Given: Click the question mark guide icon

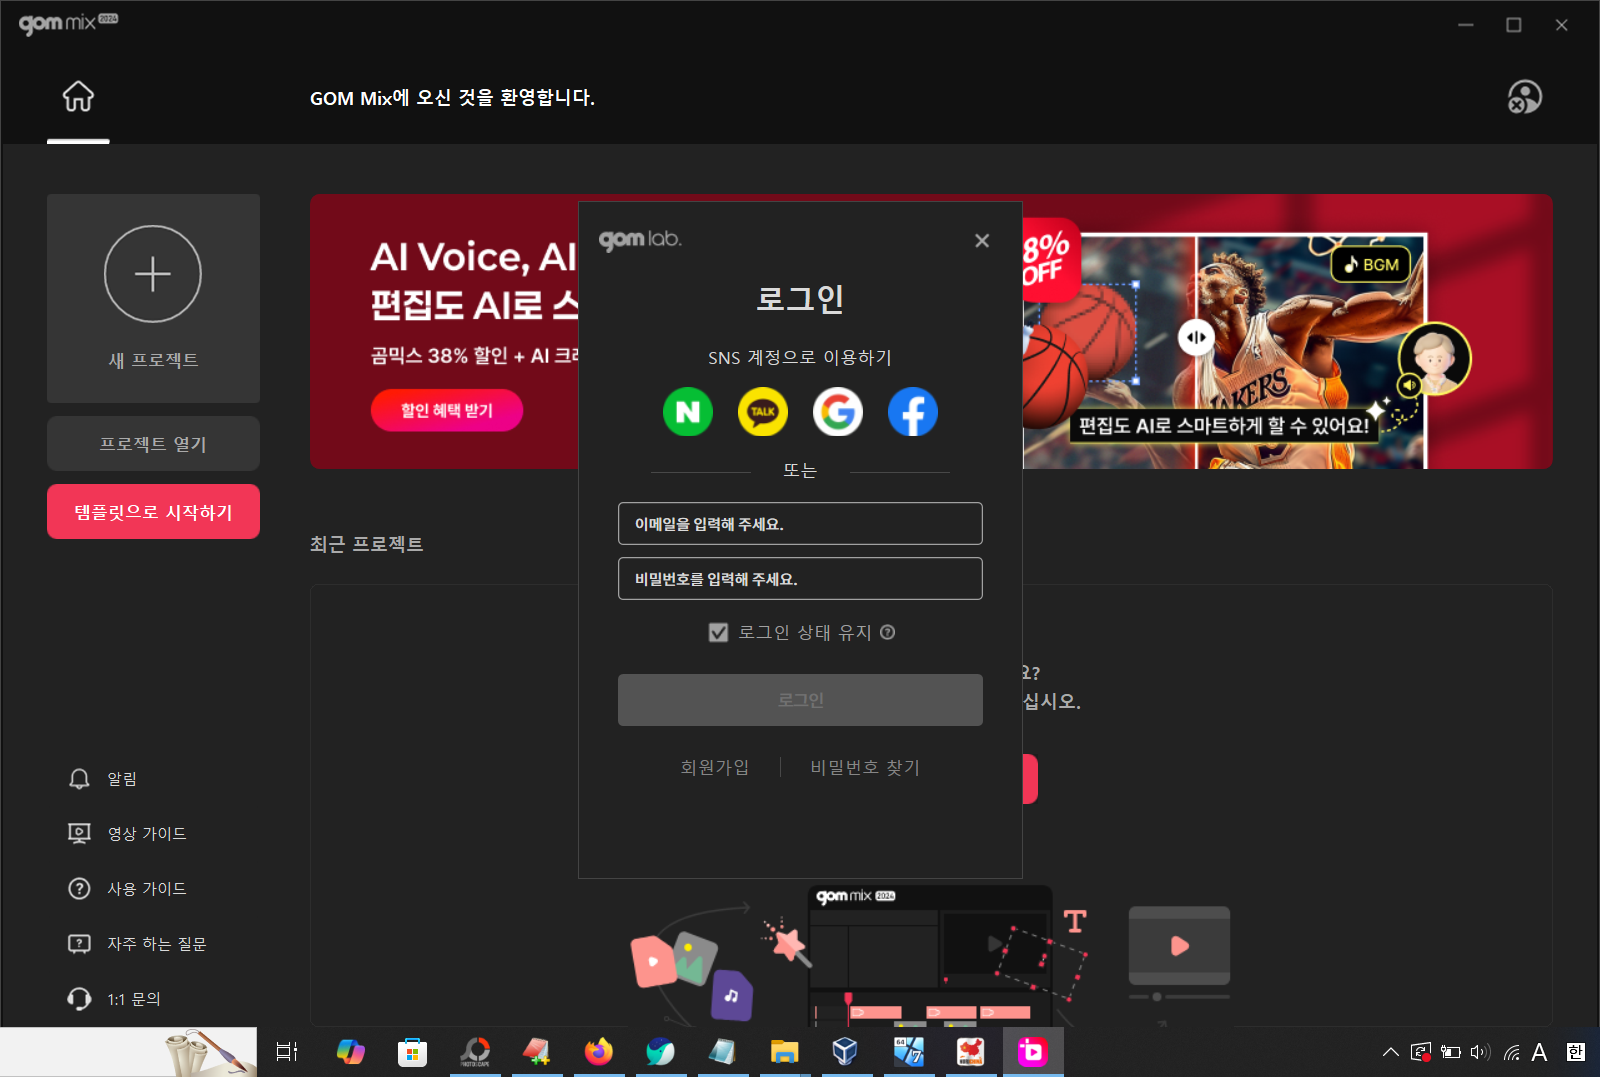Looking at the screenshot, I should click(x=79, y=889).
